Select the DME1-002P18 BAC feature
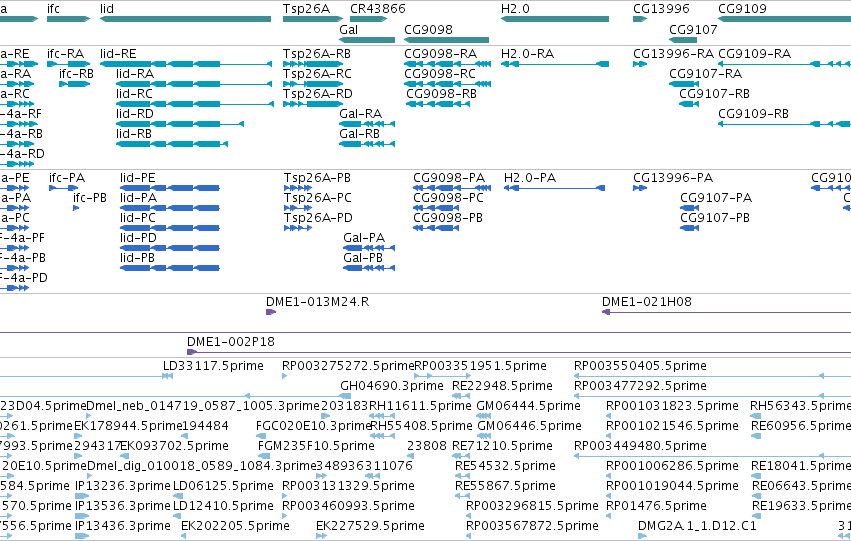The height and width of the screenshot is (541, 851). click(519, 352)
